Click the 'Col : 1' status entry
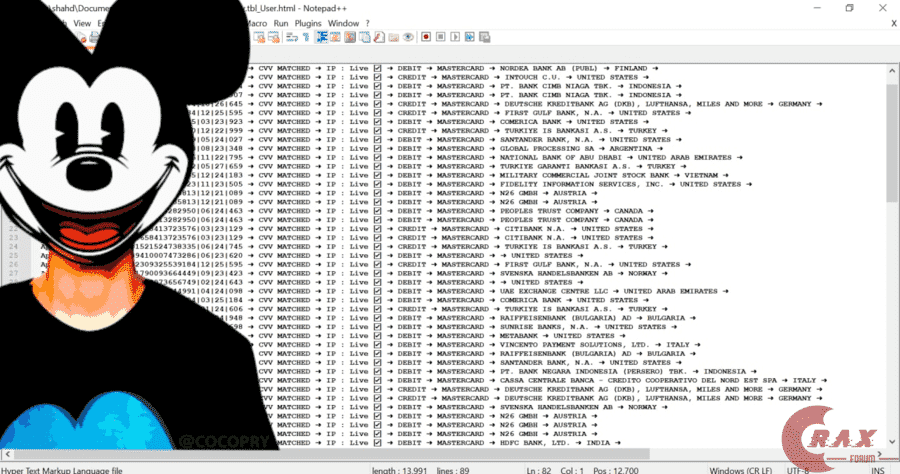The height and width of the screenshot is (474, 900). click(571, 471)
